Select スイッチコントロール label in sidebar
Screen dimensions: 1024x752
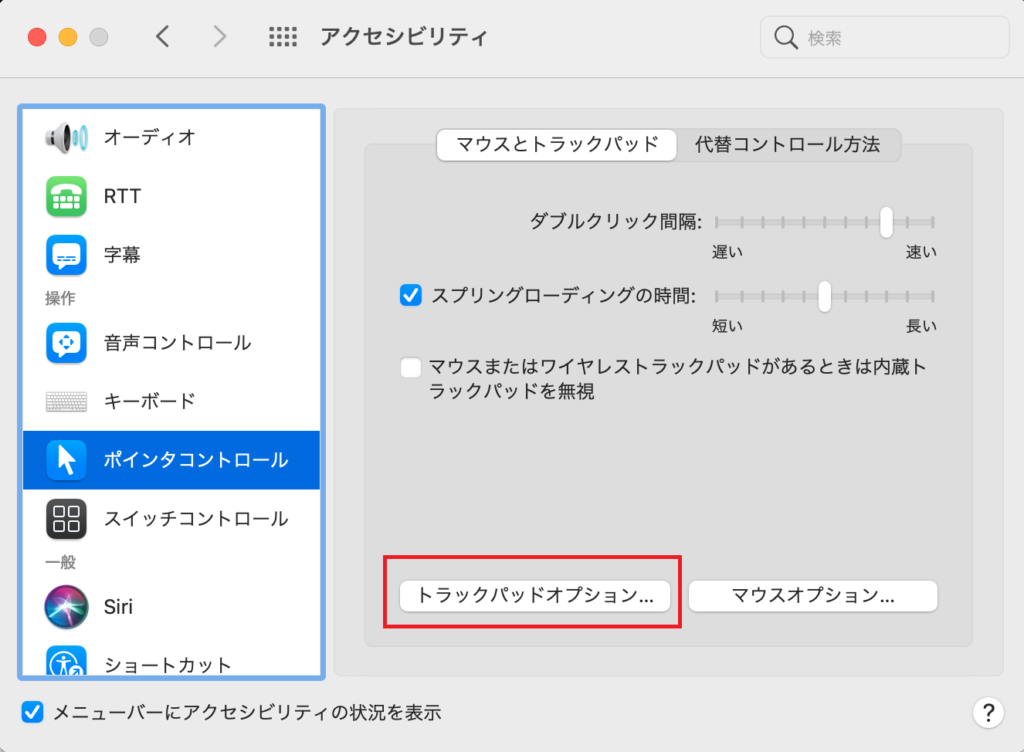196,519
